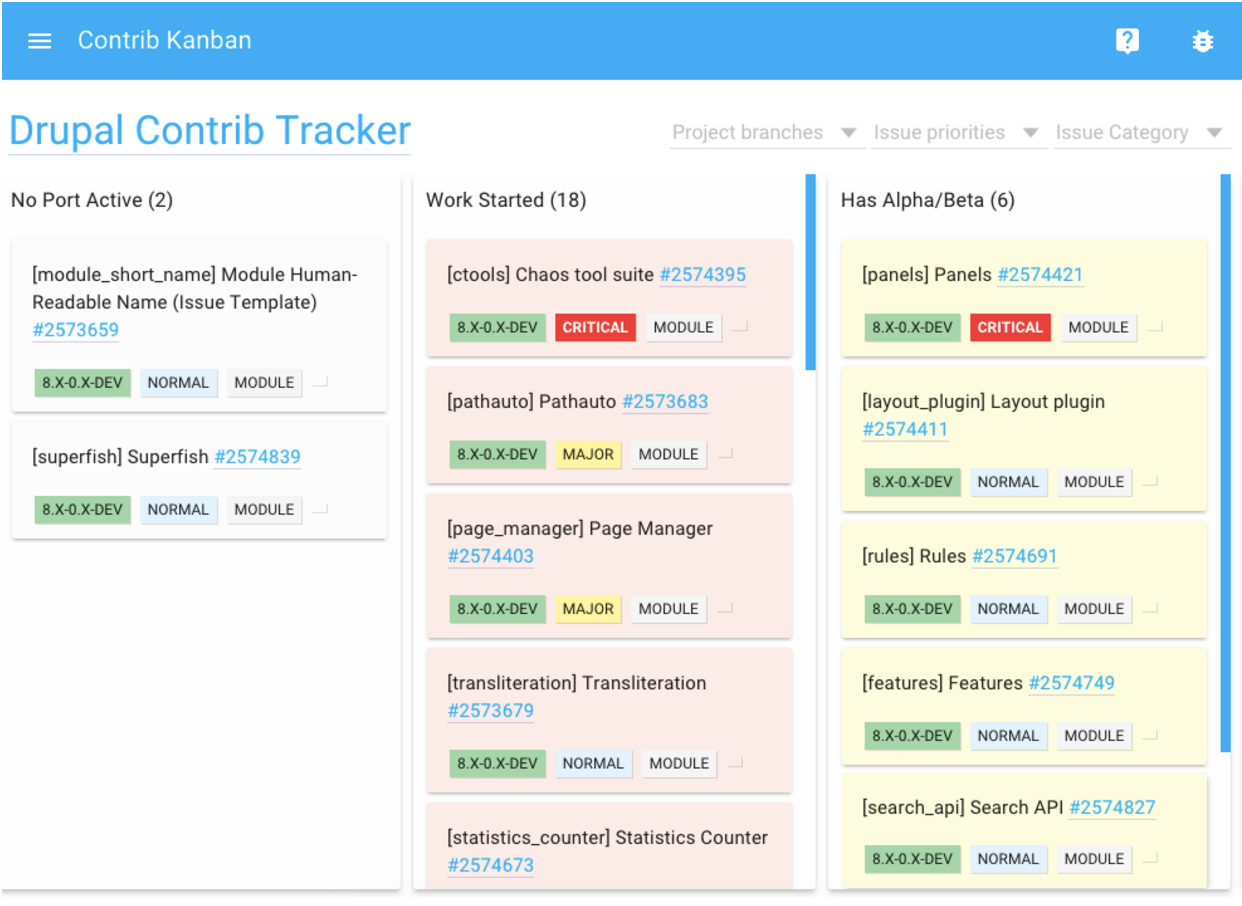Screen dimensions: 1242x906
Task: Open Superfish issue #2574839
Action: pos(257,457)
